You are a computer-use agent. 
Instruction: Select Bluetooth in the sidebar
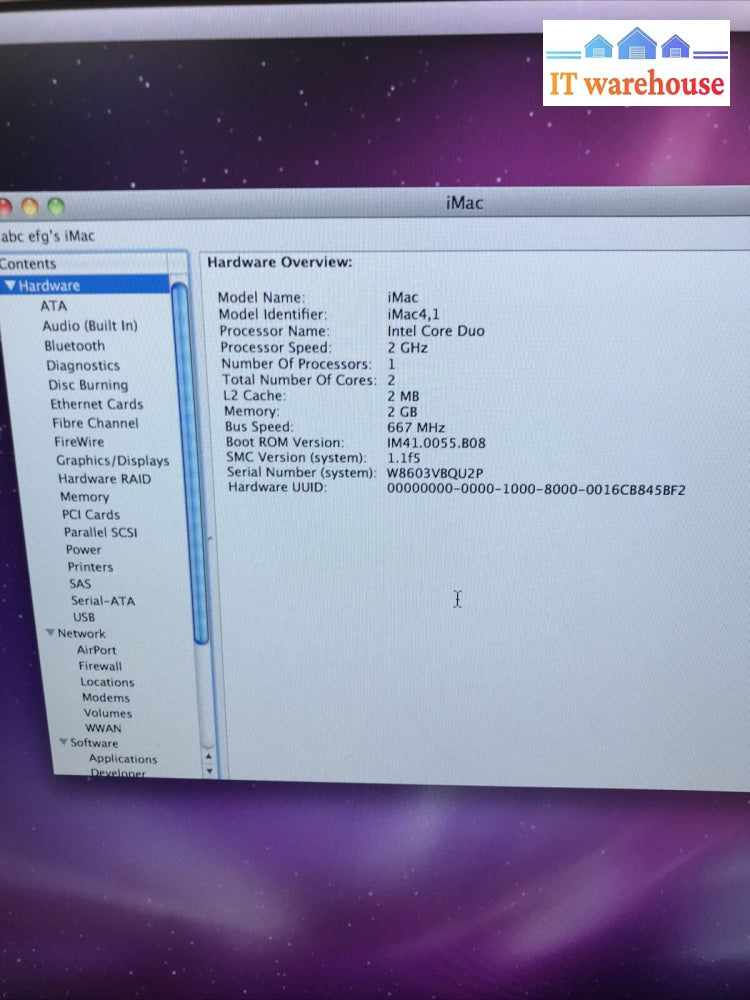click(x=74, y=346)
